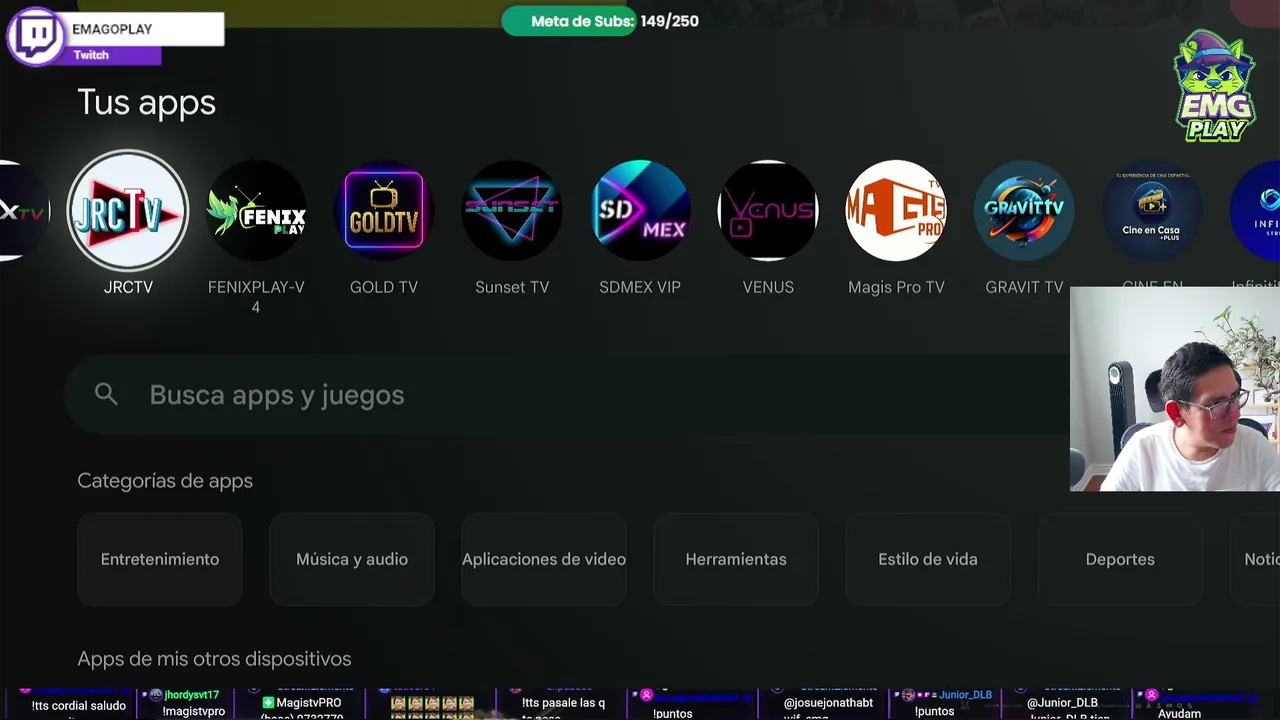Browse the Aplicaciones de video category
The width and height of the screenshot is (1280, 720).
pos(544,559)
